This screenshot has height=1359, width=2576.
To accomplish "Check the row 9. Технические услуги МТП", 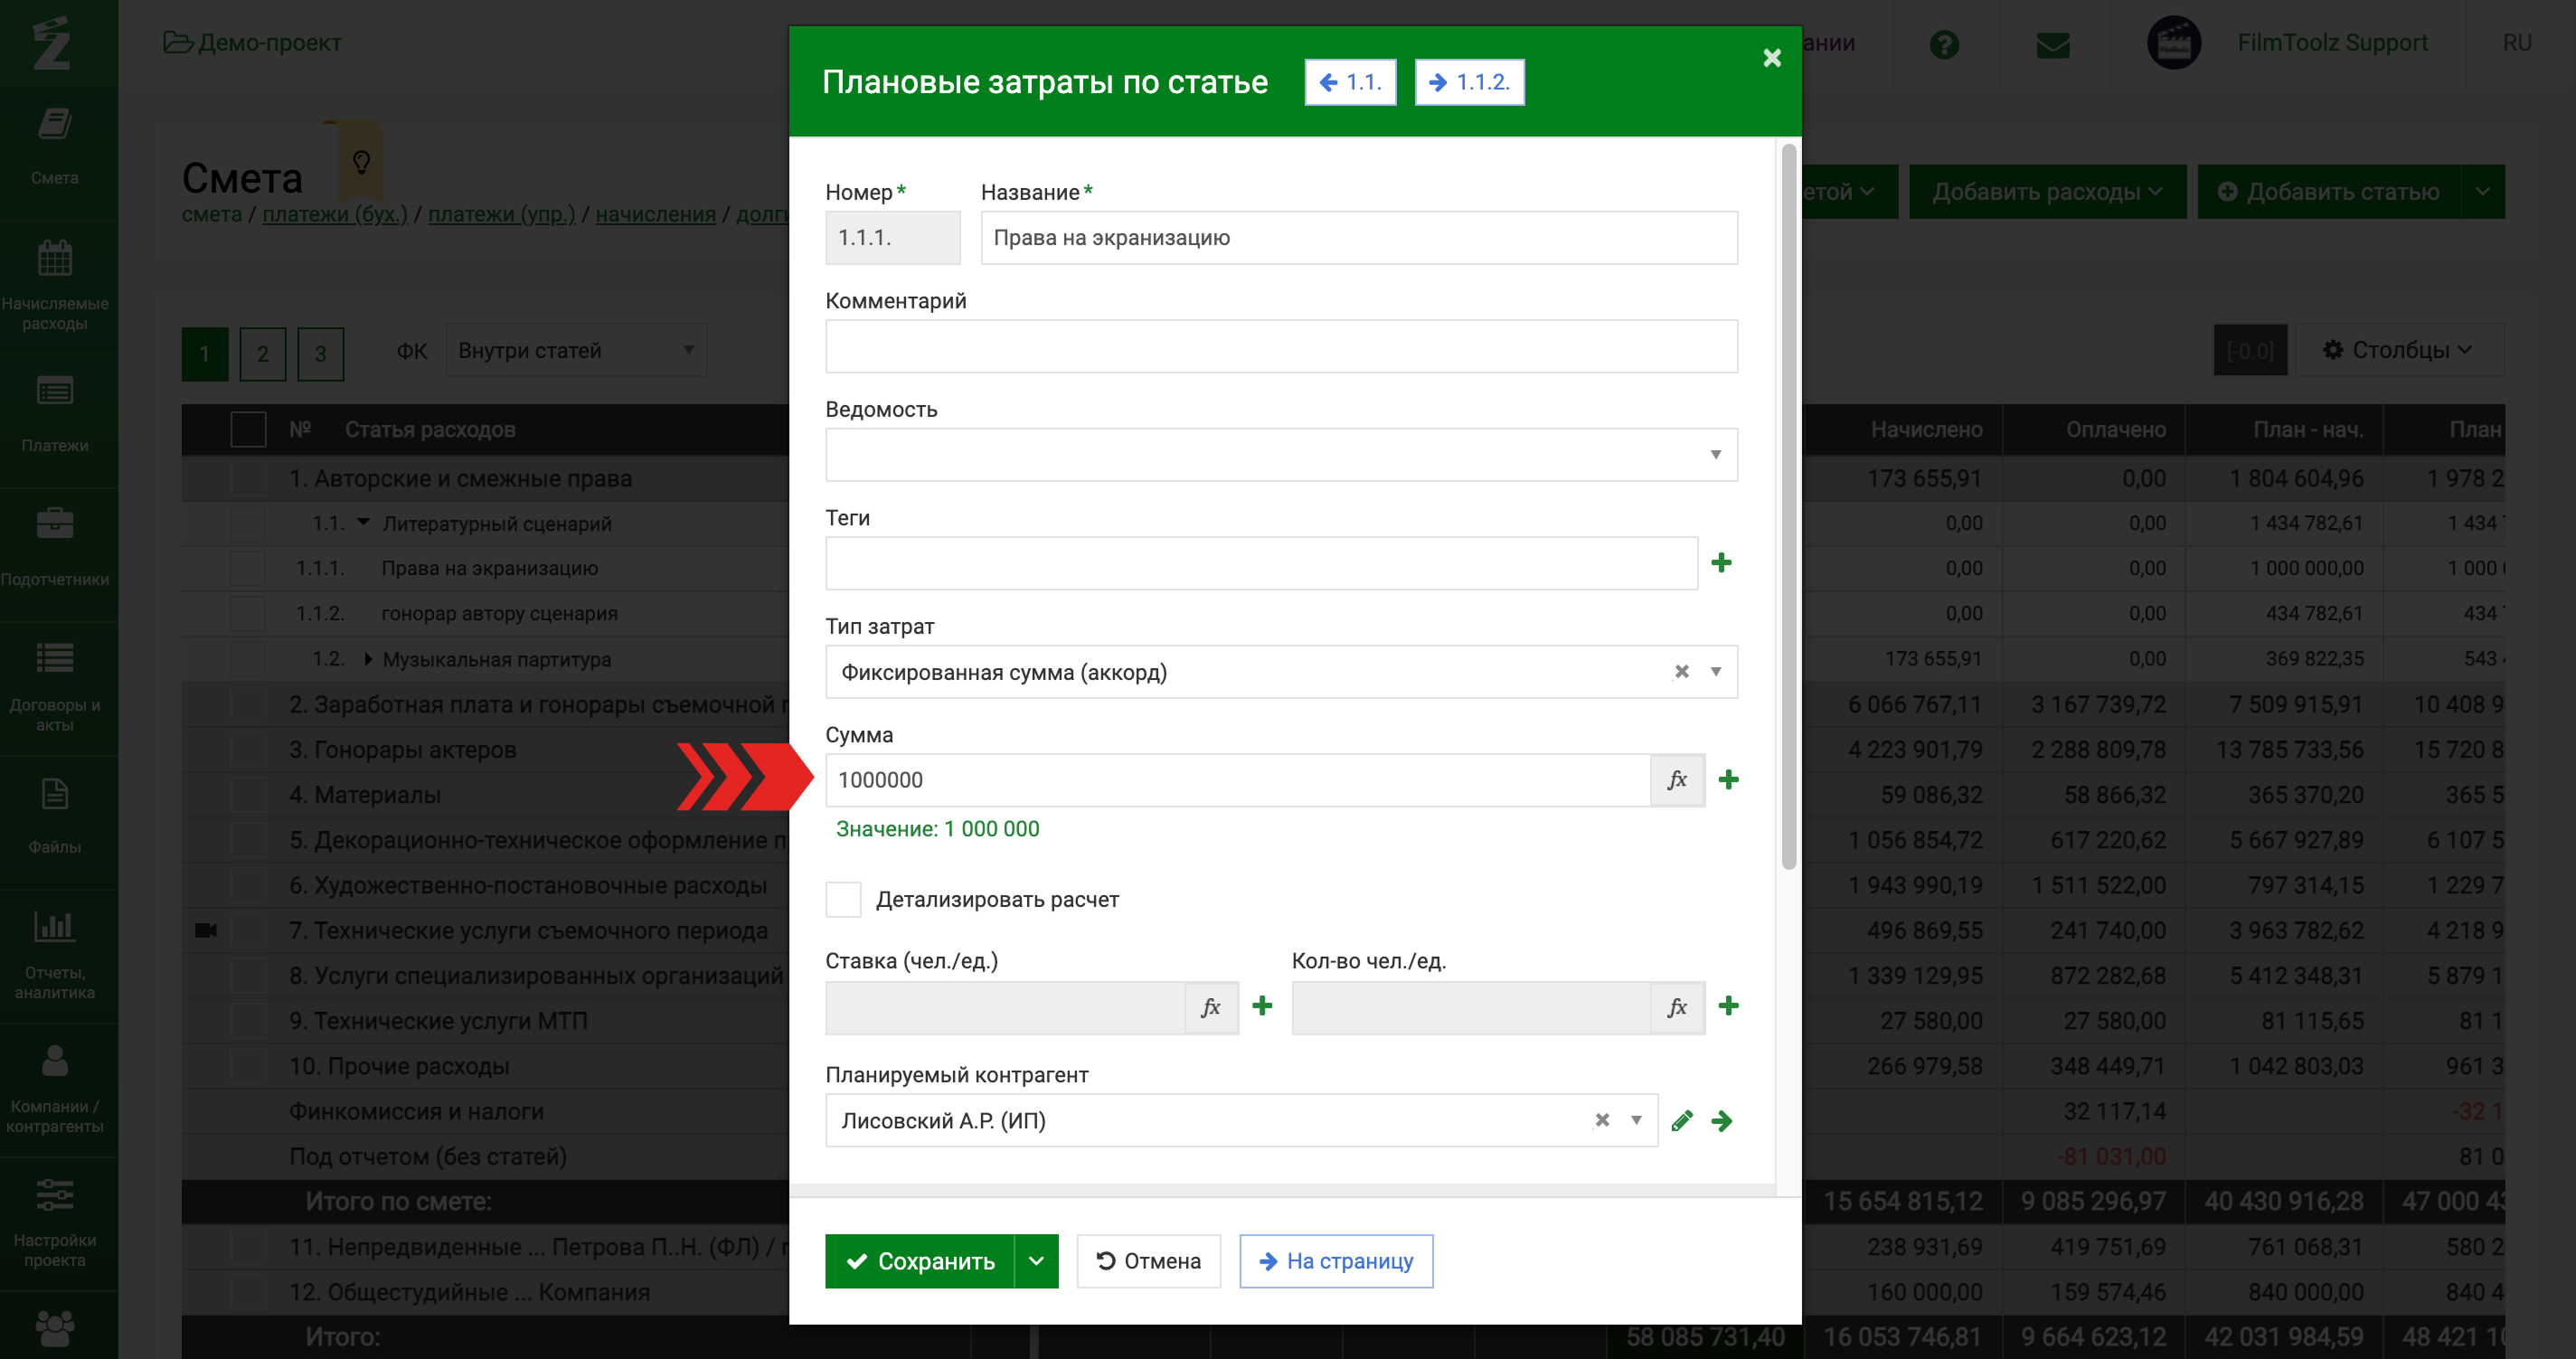I will [248, 1021].
